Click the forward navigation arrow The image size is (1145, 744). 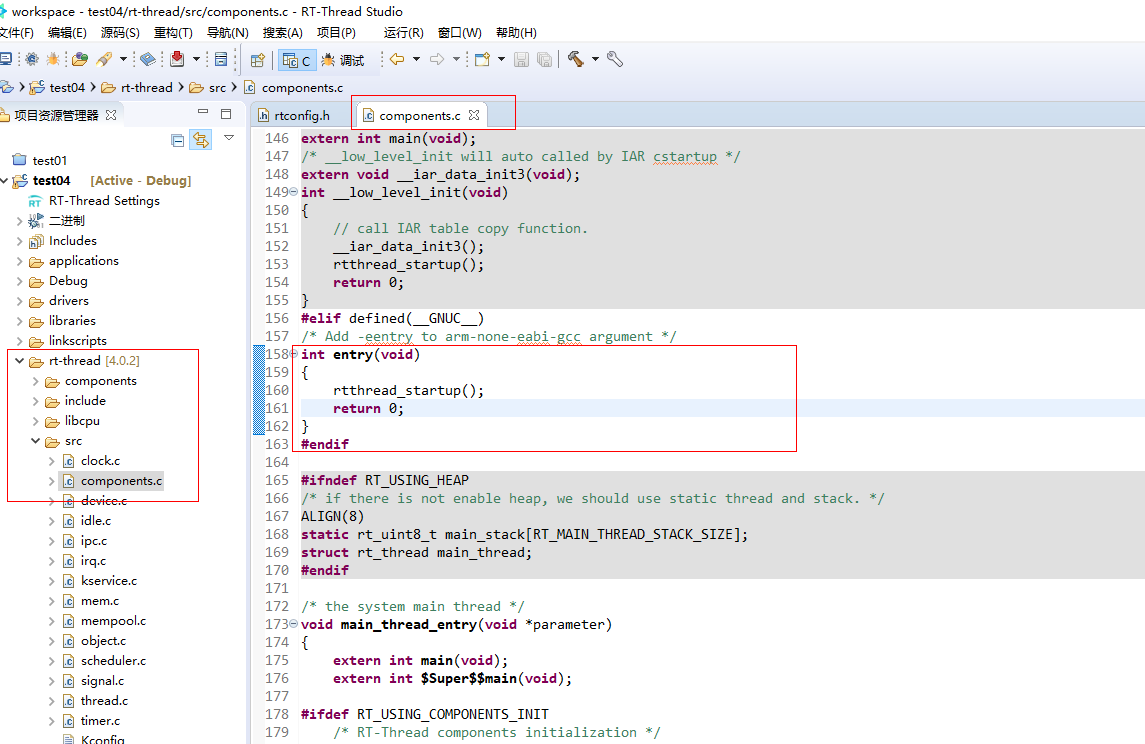pyautogui.click(x=437, y=59)
